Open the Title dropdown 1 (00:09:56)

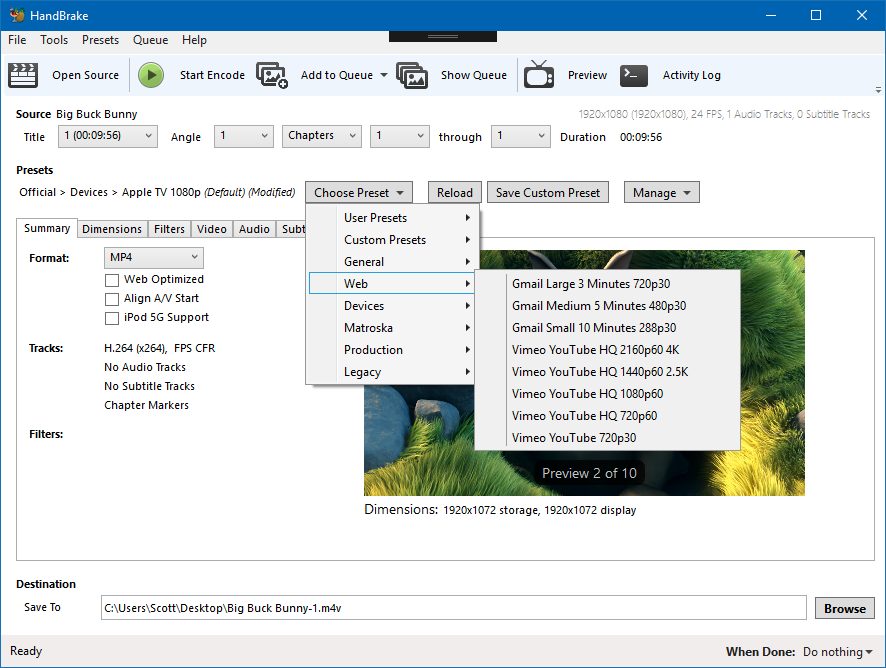click(x=108, y=136)
